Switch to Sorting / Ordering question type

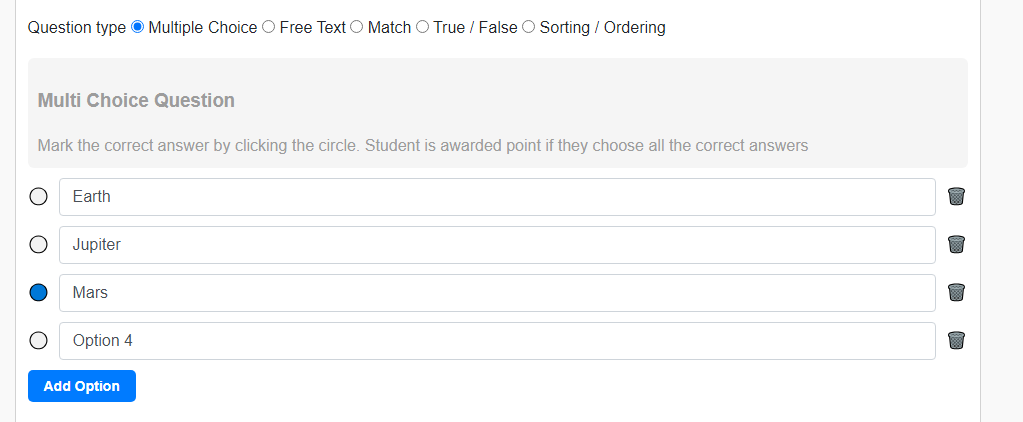(x=528, y=27)
